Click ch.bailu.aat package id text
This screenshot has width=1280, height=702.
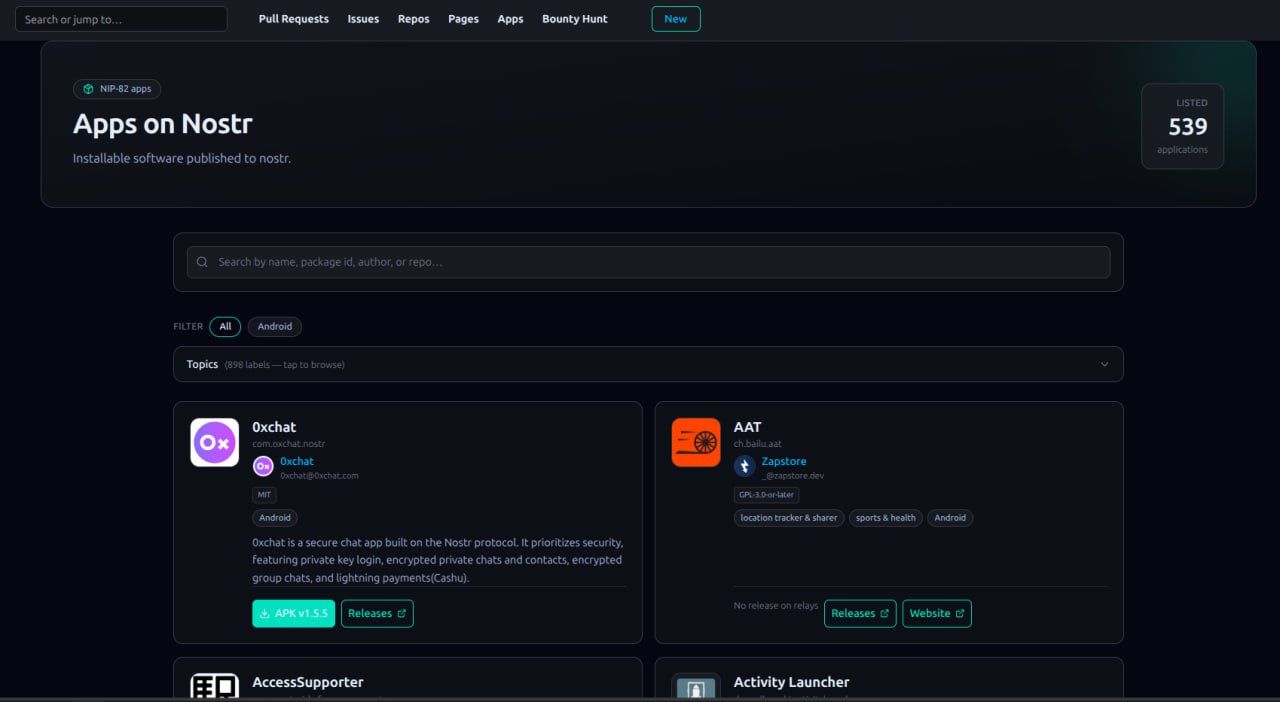tap(758, 444)
